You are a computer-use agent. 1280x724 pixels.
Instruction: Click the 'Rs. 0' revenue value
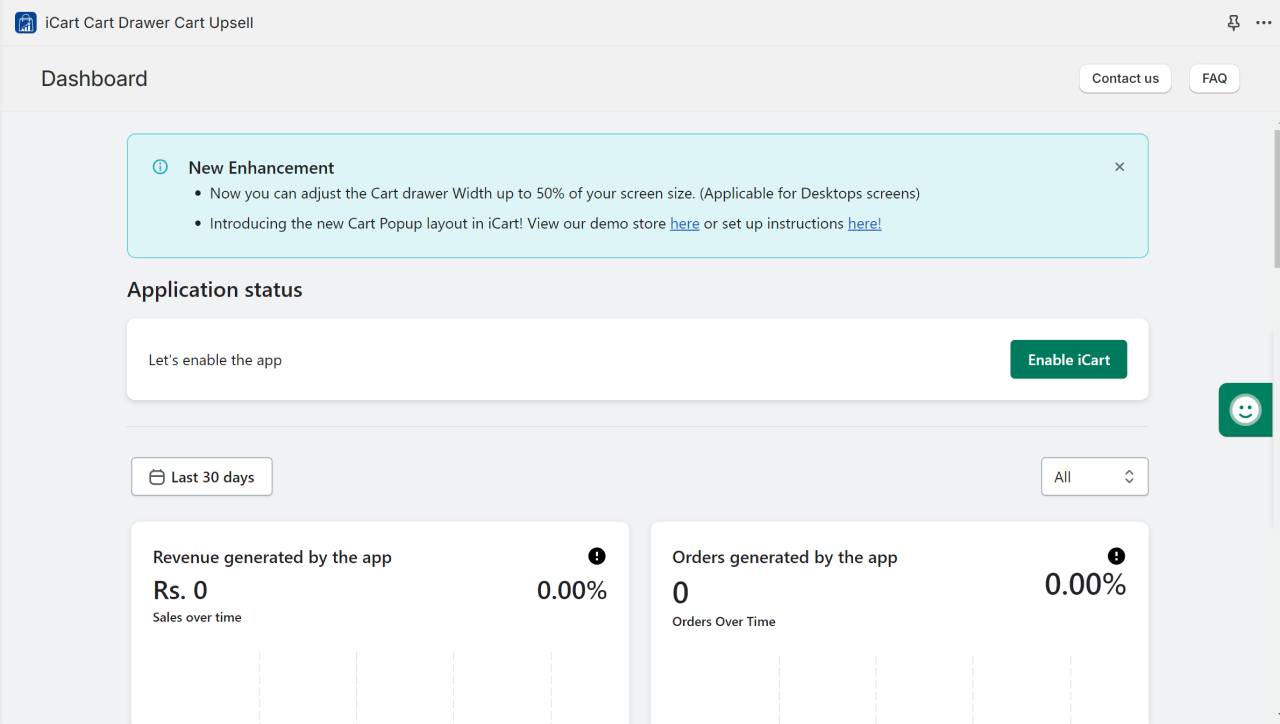180,590
